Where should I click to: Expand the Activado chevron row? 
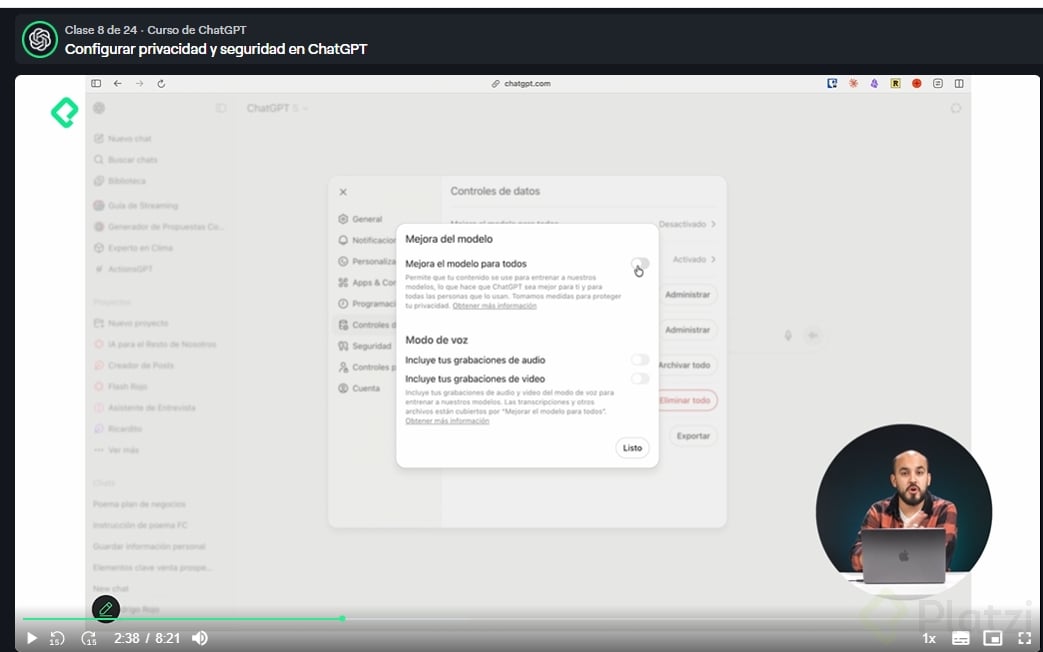click(694, 259)
